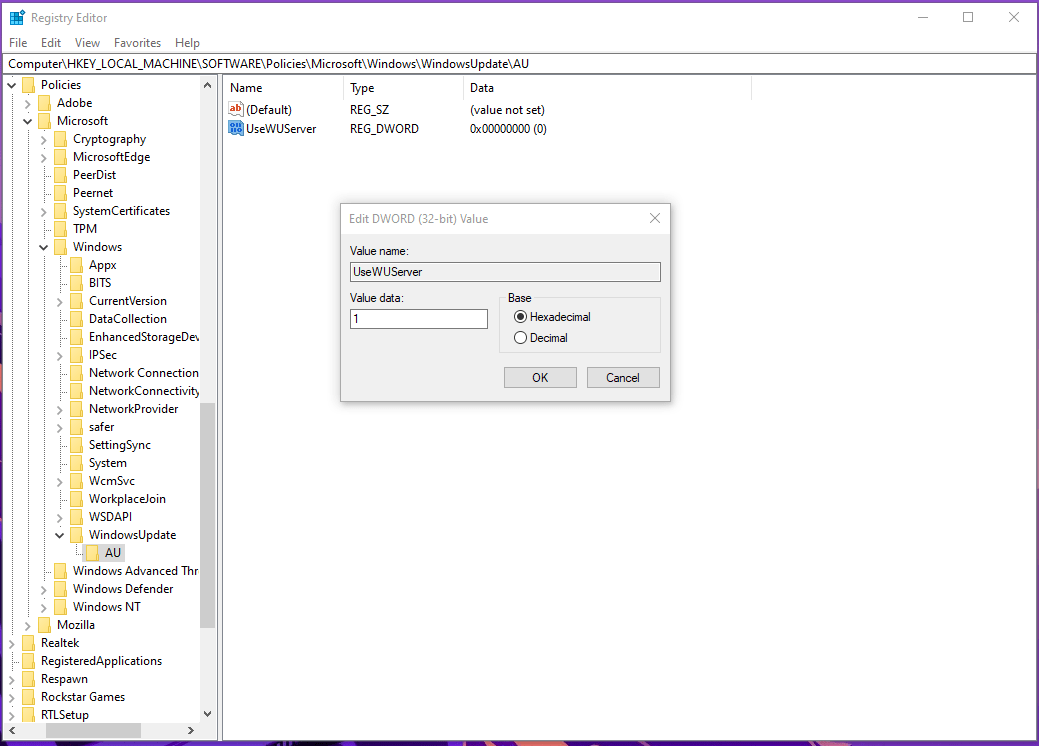The width and height of the screenshot is (1039, 746).
Task: Open the Edit menu
Action: pyautogui.click(x=51, y=42)
